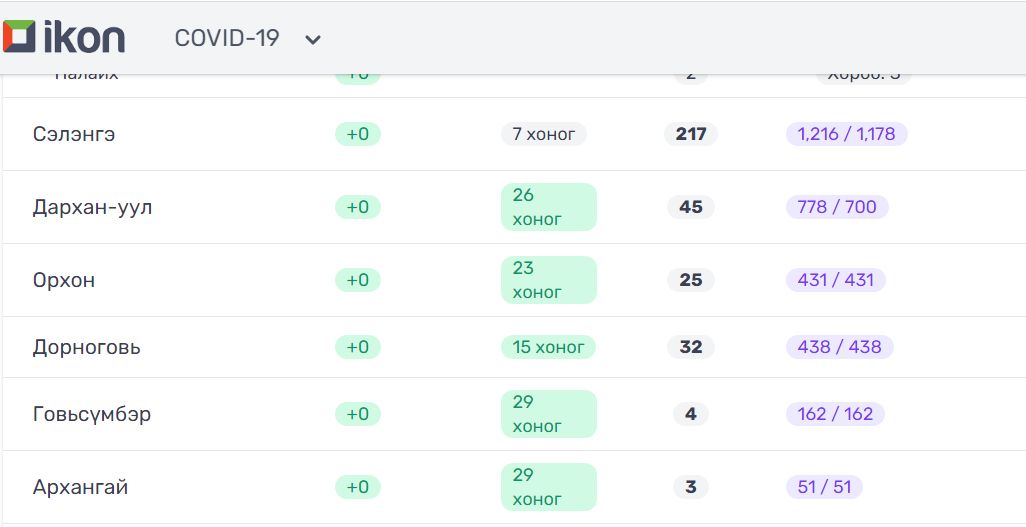The image size is (1026, 527).
Task: Click the 1,216 / 1,178 purple badge
Action: [x=846, y=134]
